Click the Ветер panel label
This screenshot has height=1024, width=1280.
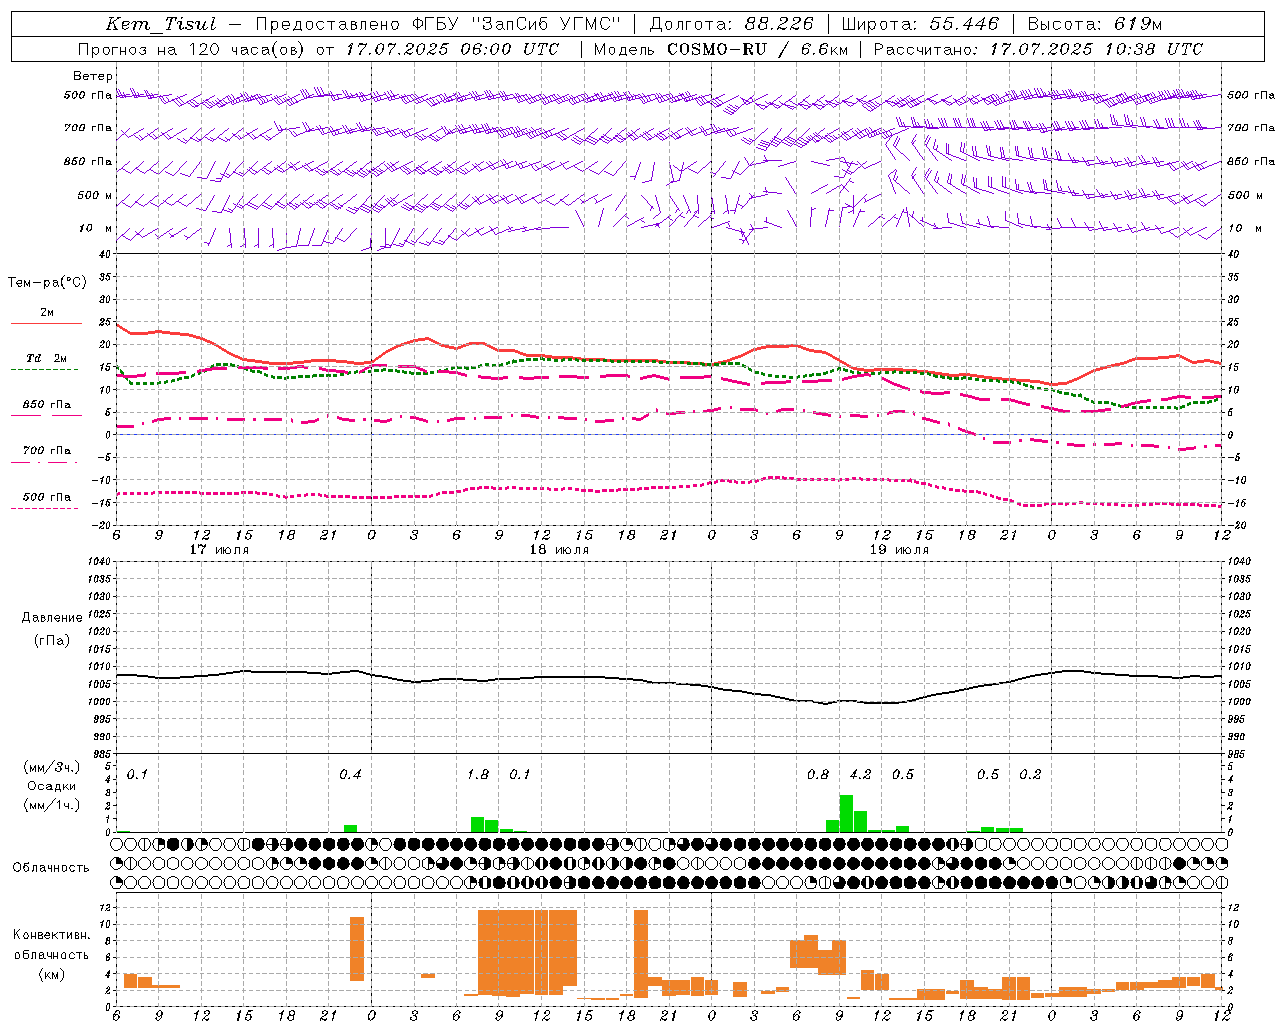point(93,76)
